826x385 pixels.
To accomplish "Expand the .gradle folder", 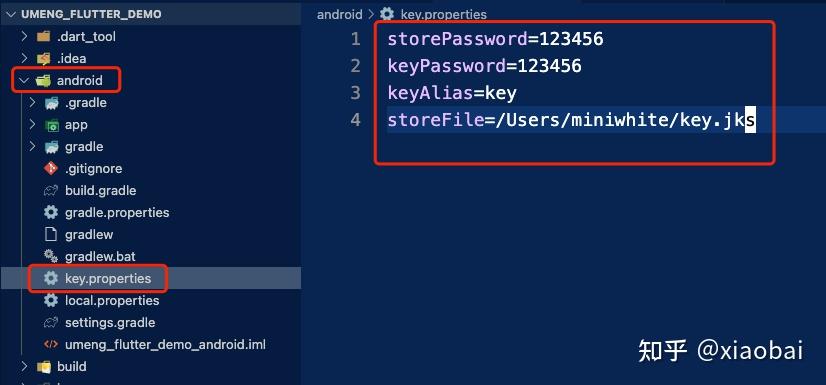I will (x=32, y=102).
